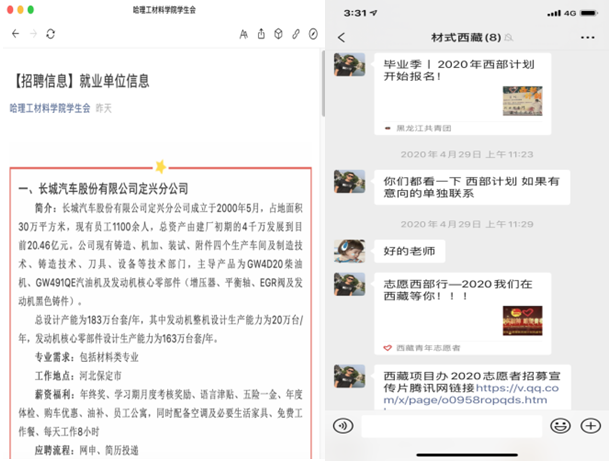Screen dimensions: 610x464
Task: Open article in browser via compass icon
Action: pos(313,34)
